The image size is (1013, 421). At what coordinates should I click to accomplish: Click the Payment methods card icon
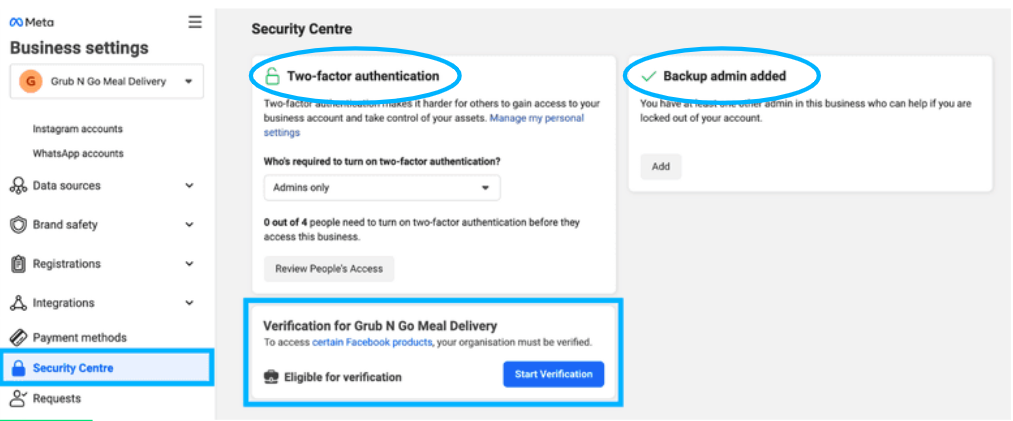(x=18, y=338)
